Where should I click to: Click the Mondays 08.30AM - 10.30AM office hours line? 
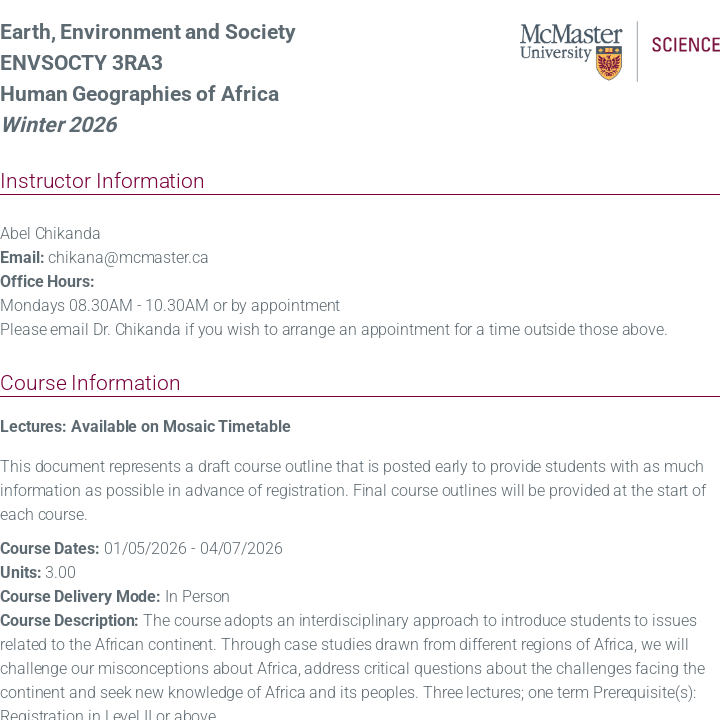click(170, 305)
